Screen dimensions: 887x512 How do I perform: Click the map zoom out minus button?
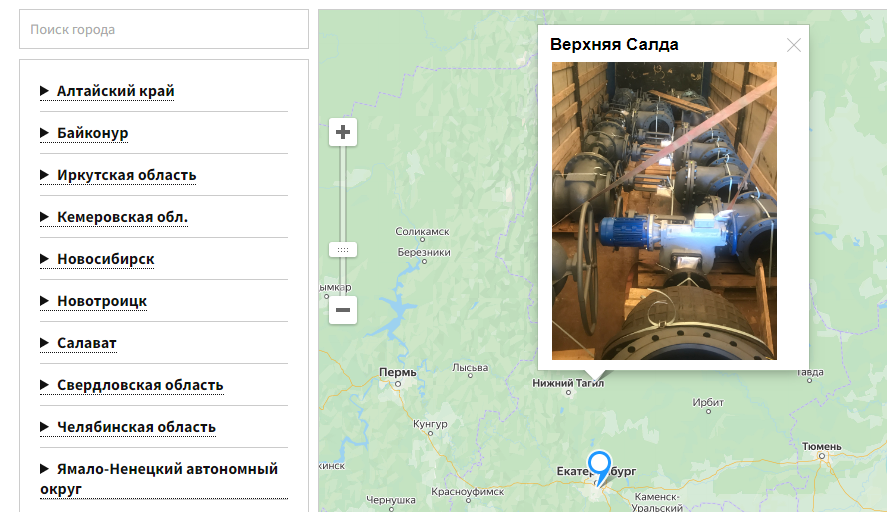(343, 310)
